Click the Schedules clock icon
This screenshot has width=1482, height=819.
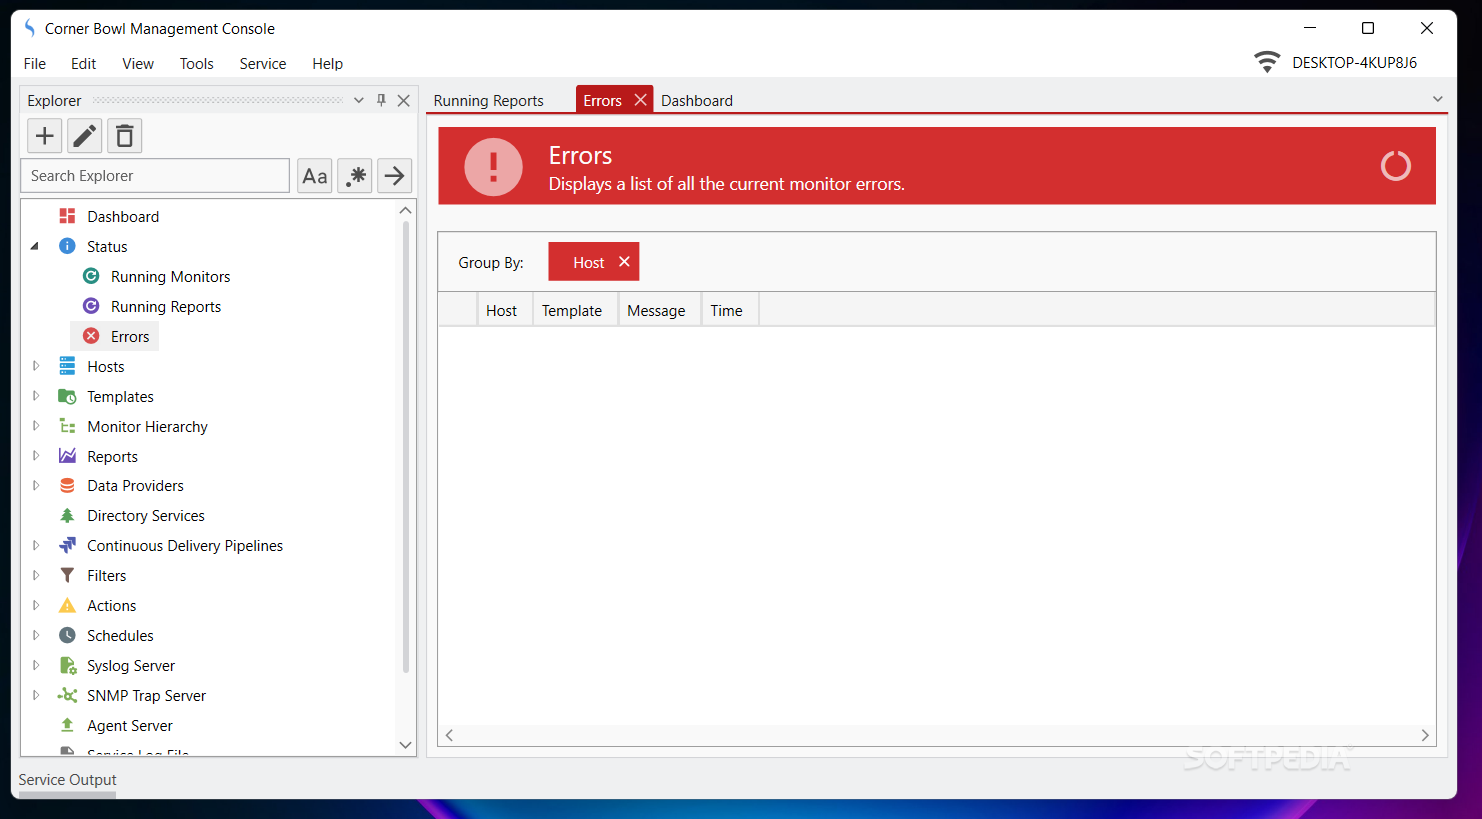(67, 635)
